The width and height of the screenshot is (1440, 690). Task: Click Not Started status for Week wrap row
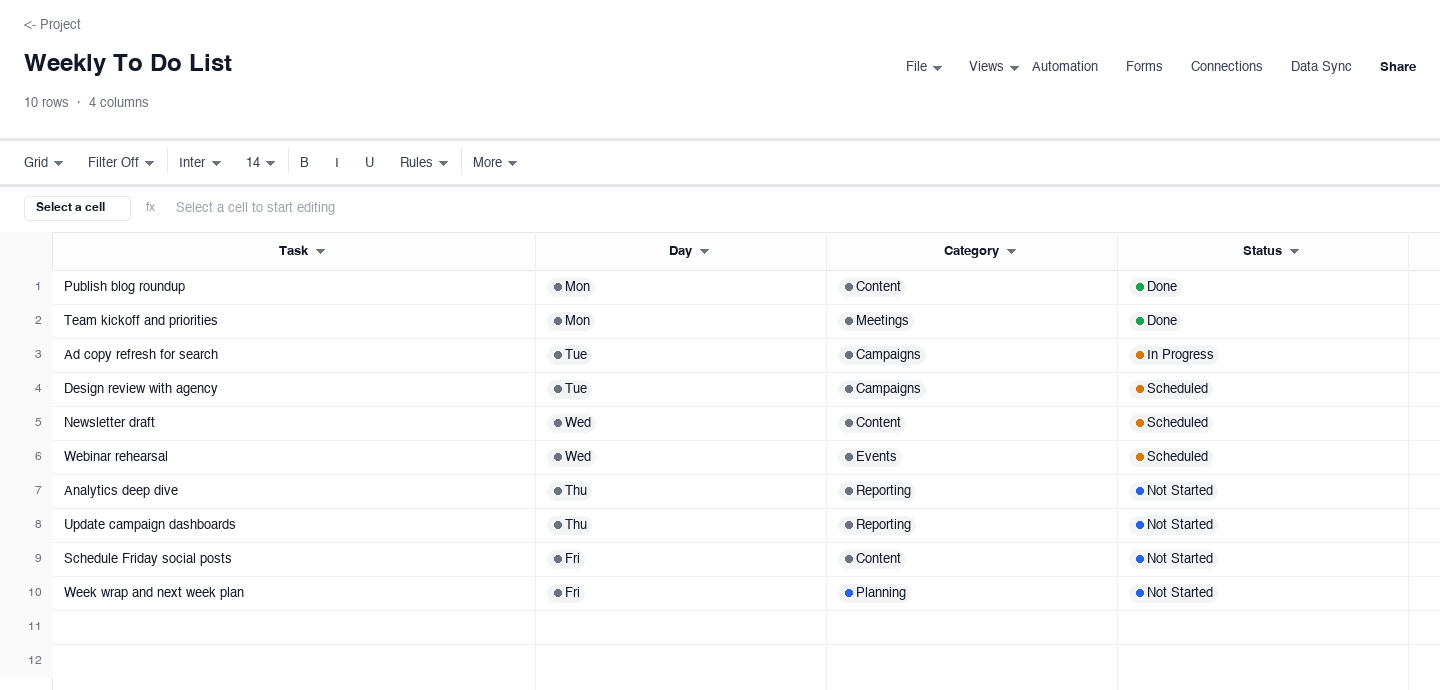click(x=1174, y=593)
